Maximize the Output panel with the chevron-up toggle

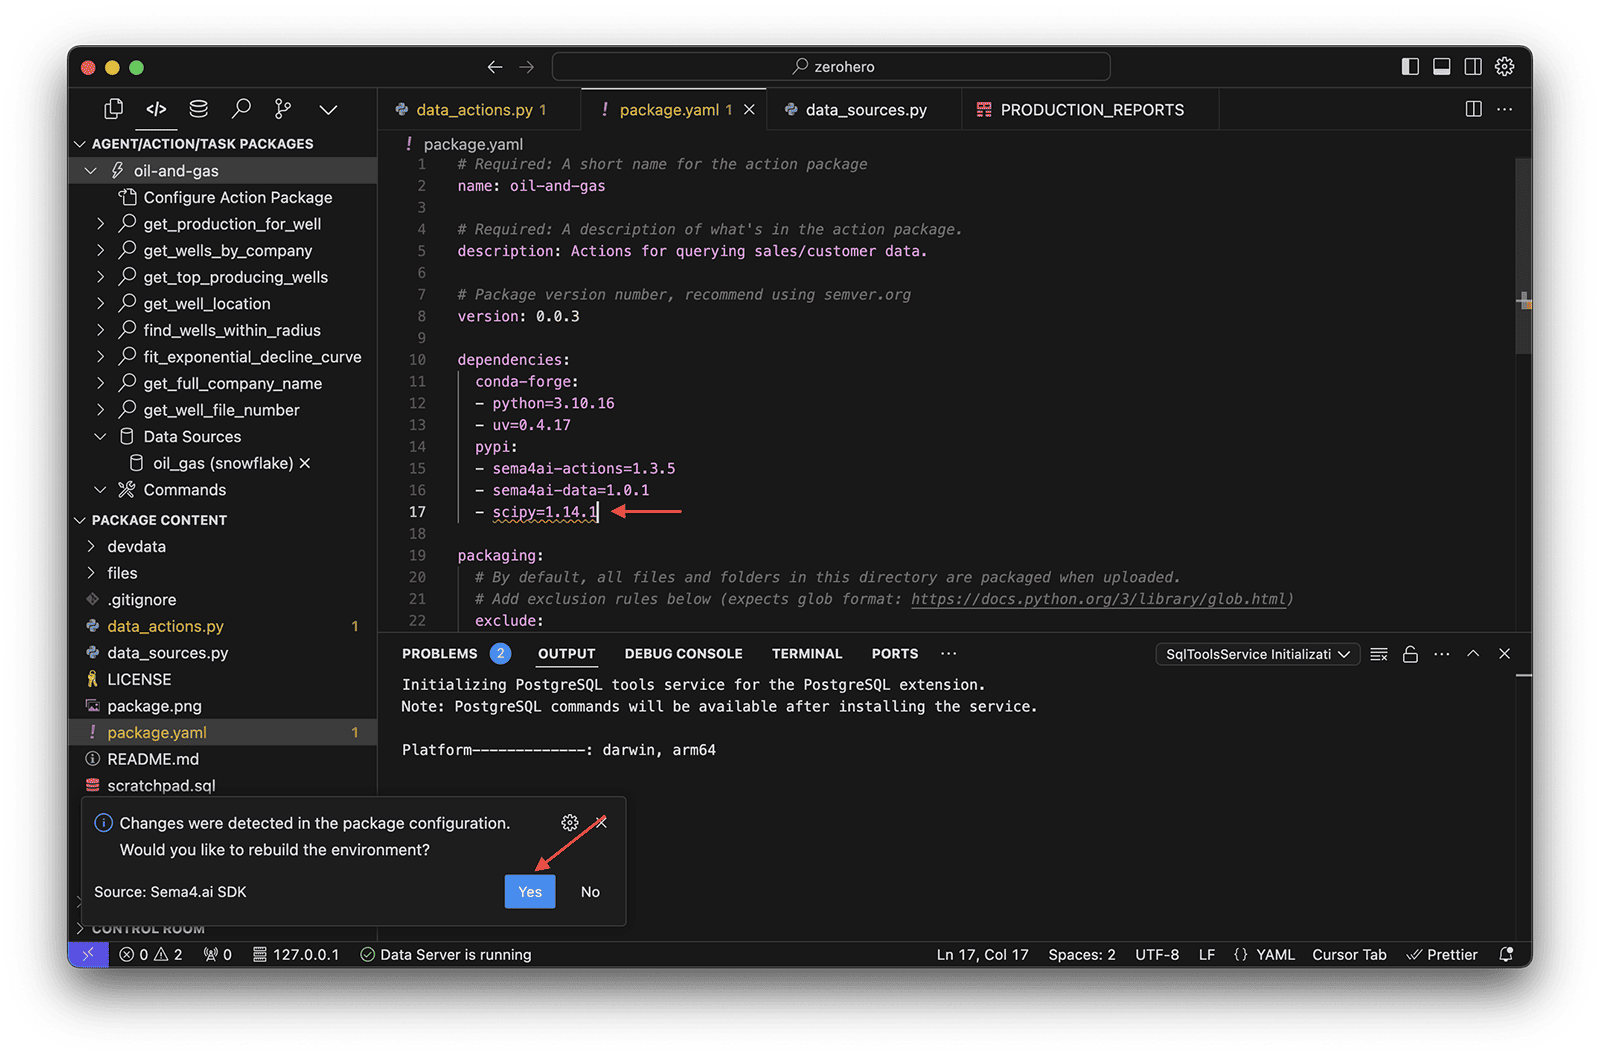pos(1473,654)
